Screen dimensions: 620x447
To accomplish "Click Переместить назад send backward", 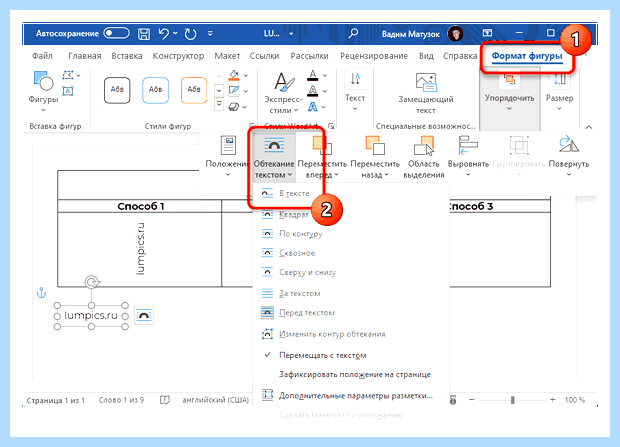I will click(x=375, y=157).
